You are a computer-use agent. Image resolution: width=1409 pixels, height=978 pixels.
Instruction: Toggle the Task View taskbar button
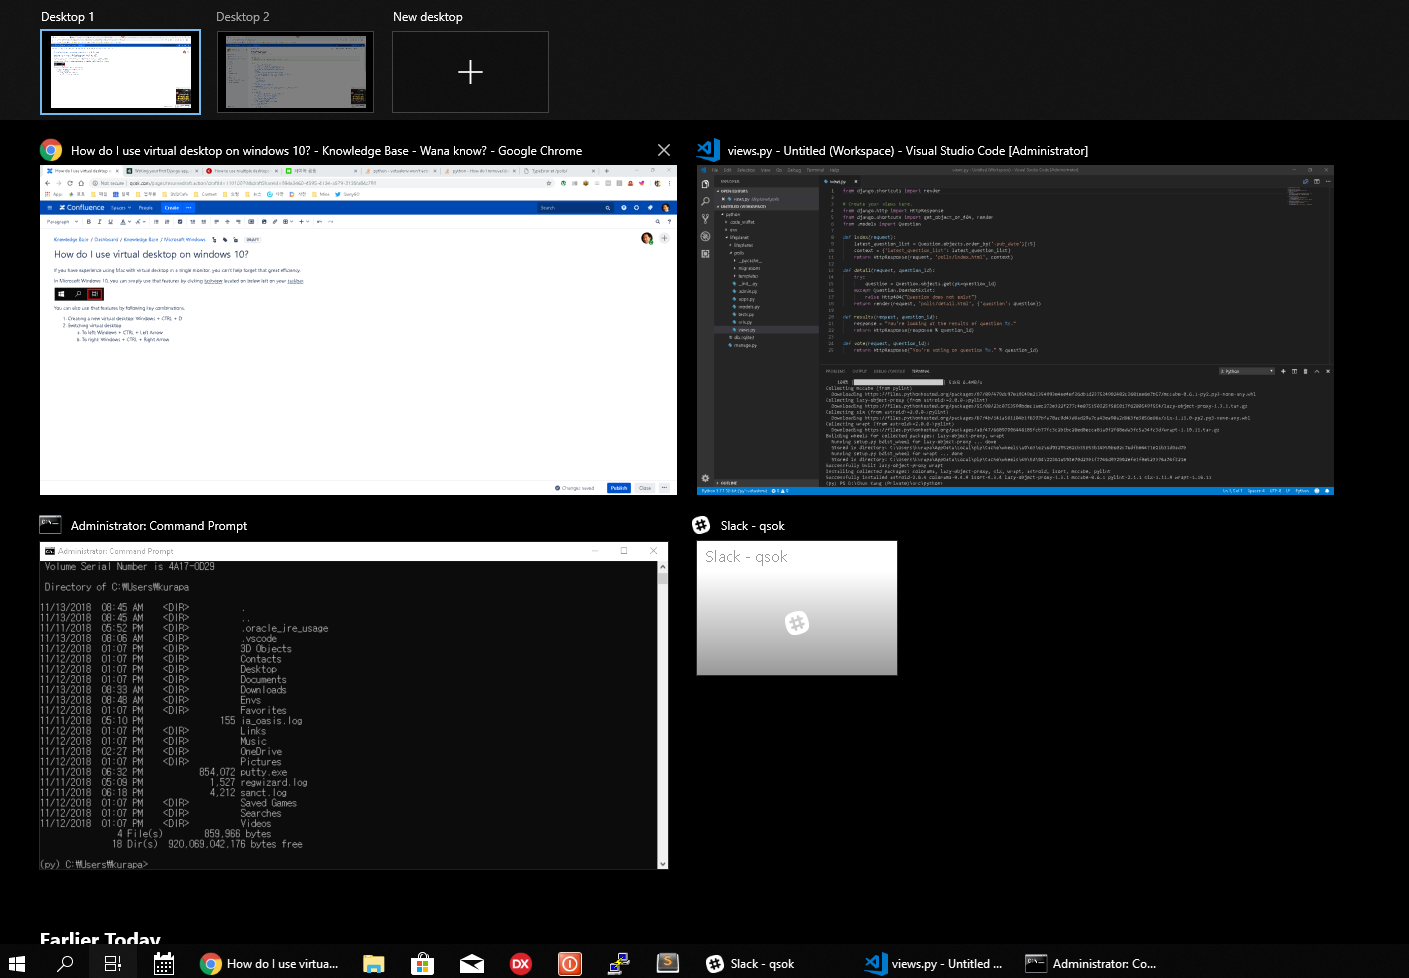pyautogui.click(x=113, y=963)
